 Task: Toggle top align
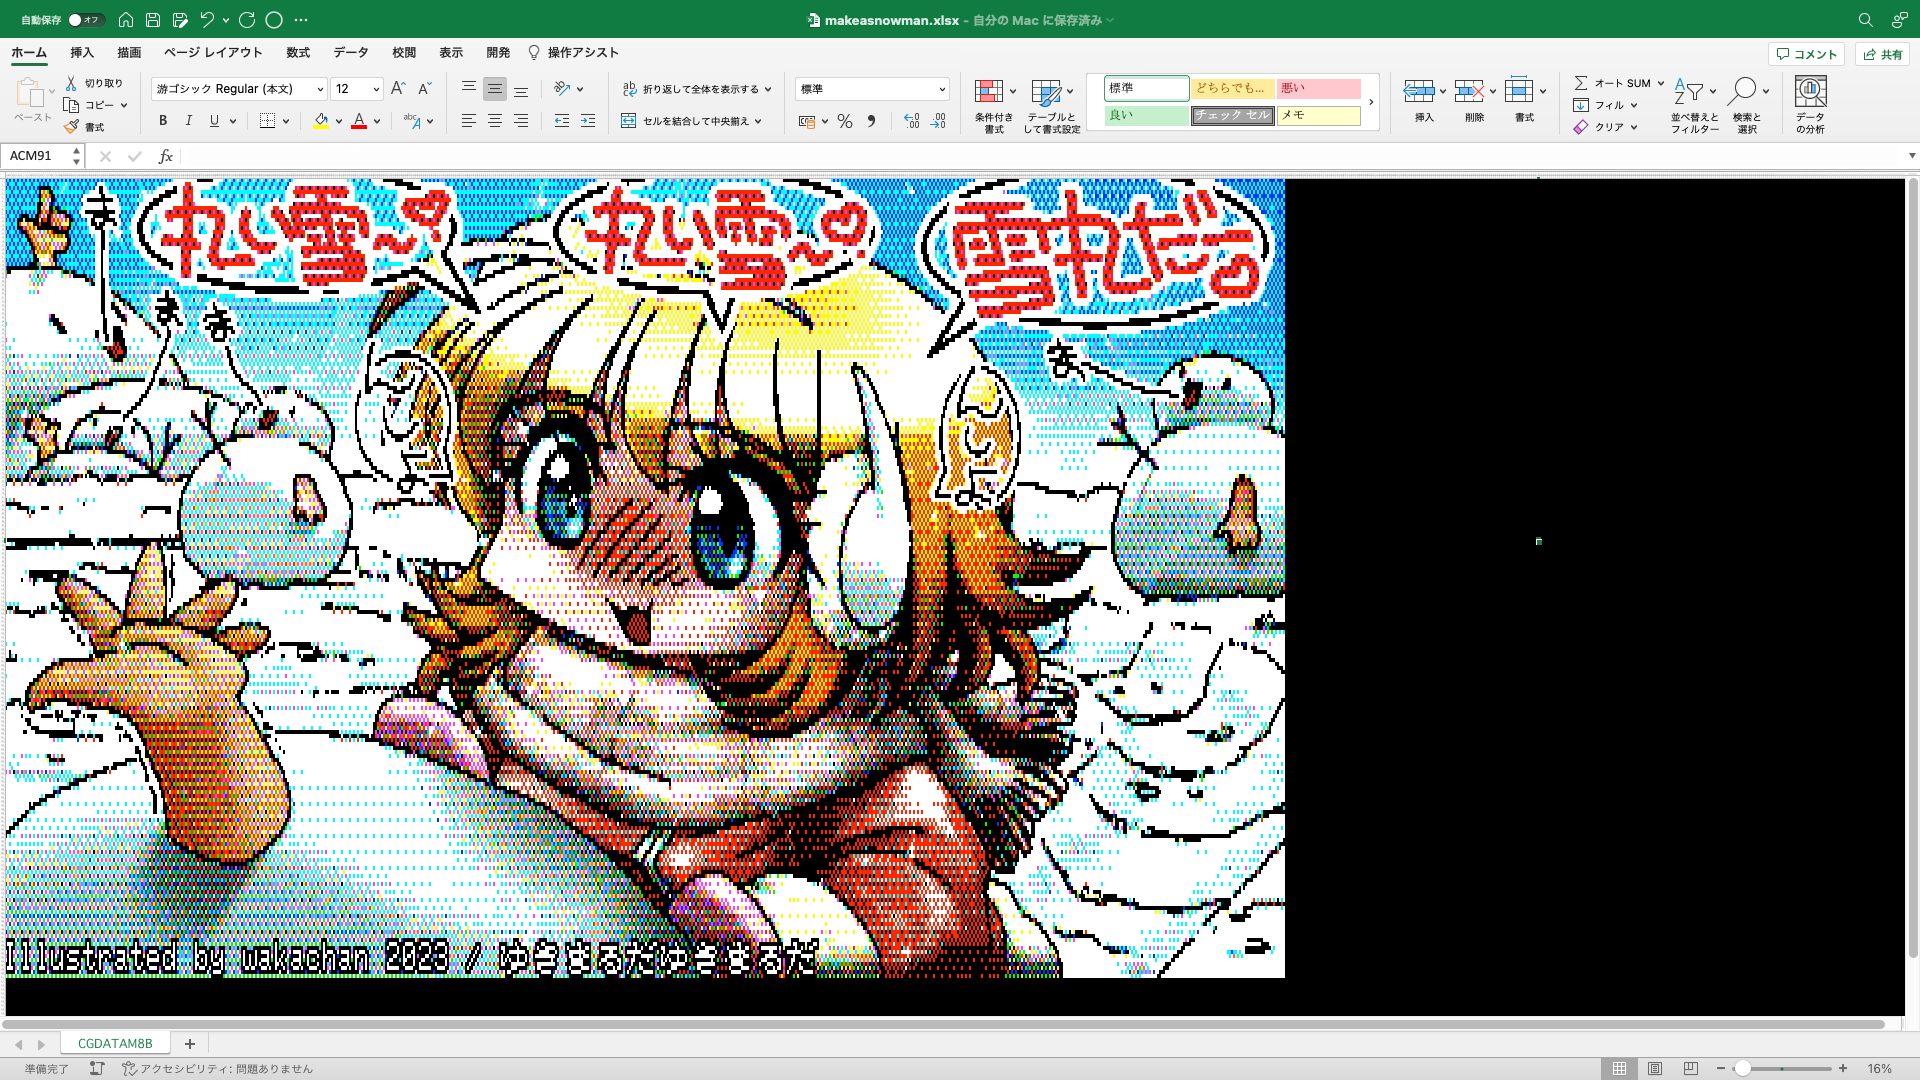[x=468, y=89]
